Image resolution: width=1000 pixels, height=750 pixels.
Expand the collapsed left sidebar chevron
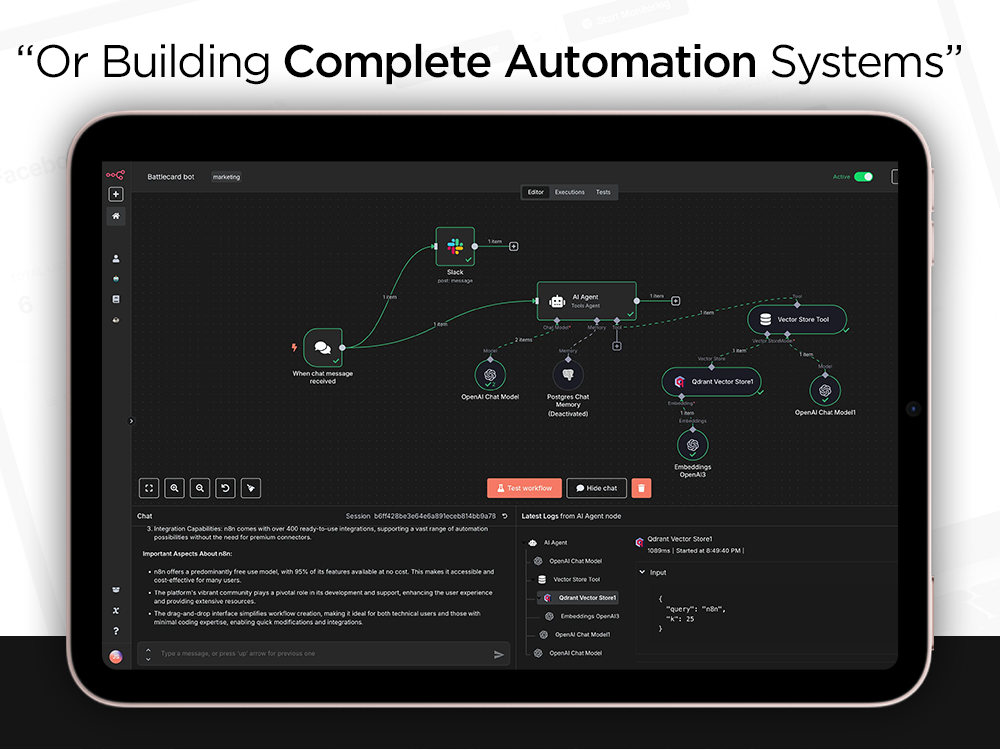pyautogui.click(x=131, y=421)
